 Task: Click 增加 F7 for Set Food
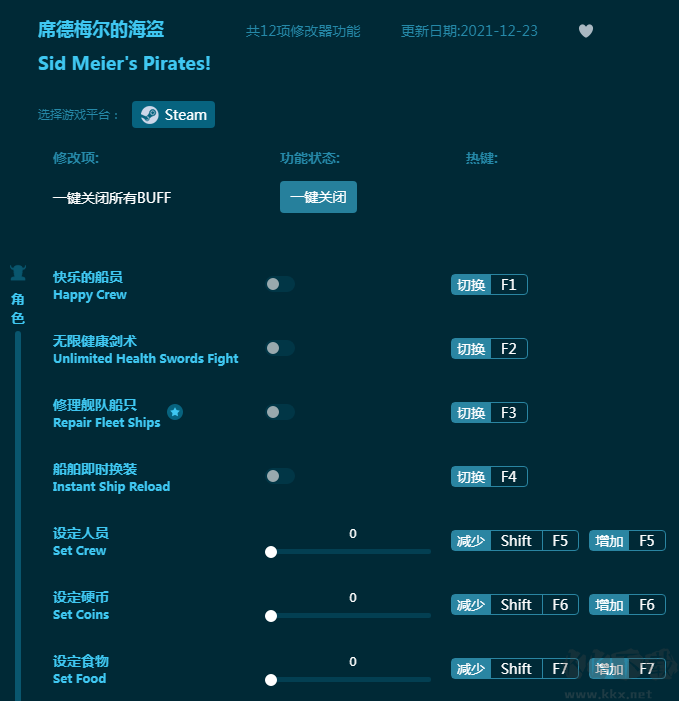[x=627, y=668]
